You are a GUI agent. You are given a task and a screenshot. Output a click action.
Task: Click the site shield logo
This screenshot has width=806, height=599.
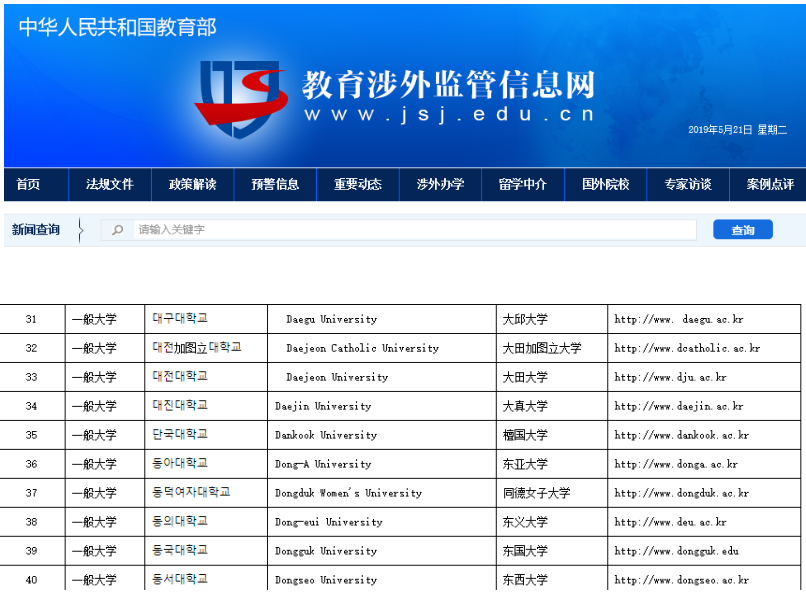point(241,99)
